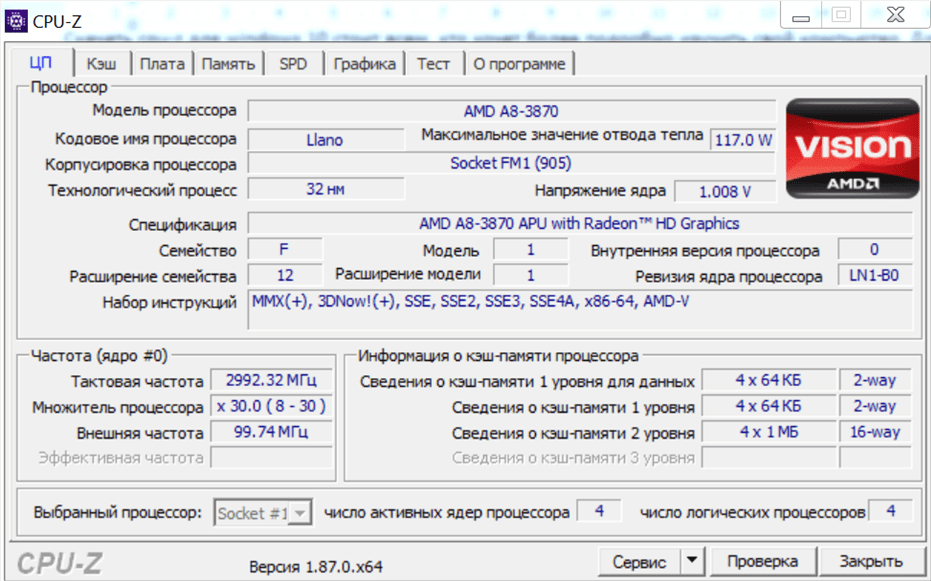Select the Память tab
This screenshot has width=931, height=581.
(228, 64)
